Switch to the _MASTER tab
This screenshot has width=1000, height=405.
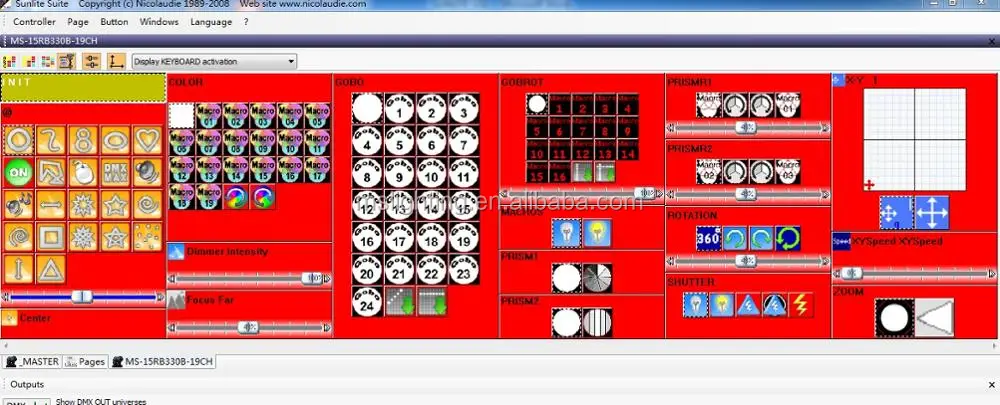[32, 361]
